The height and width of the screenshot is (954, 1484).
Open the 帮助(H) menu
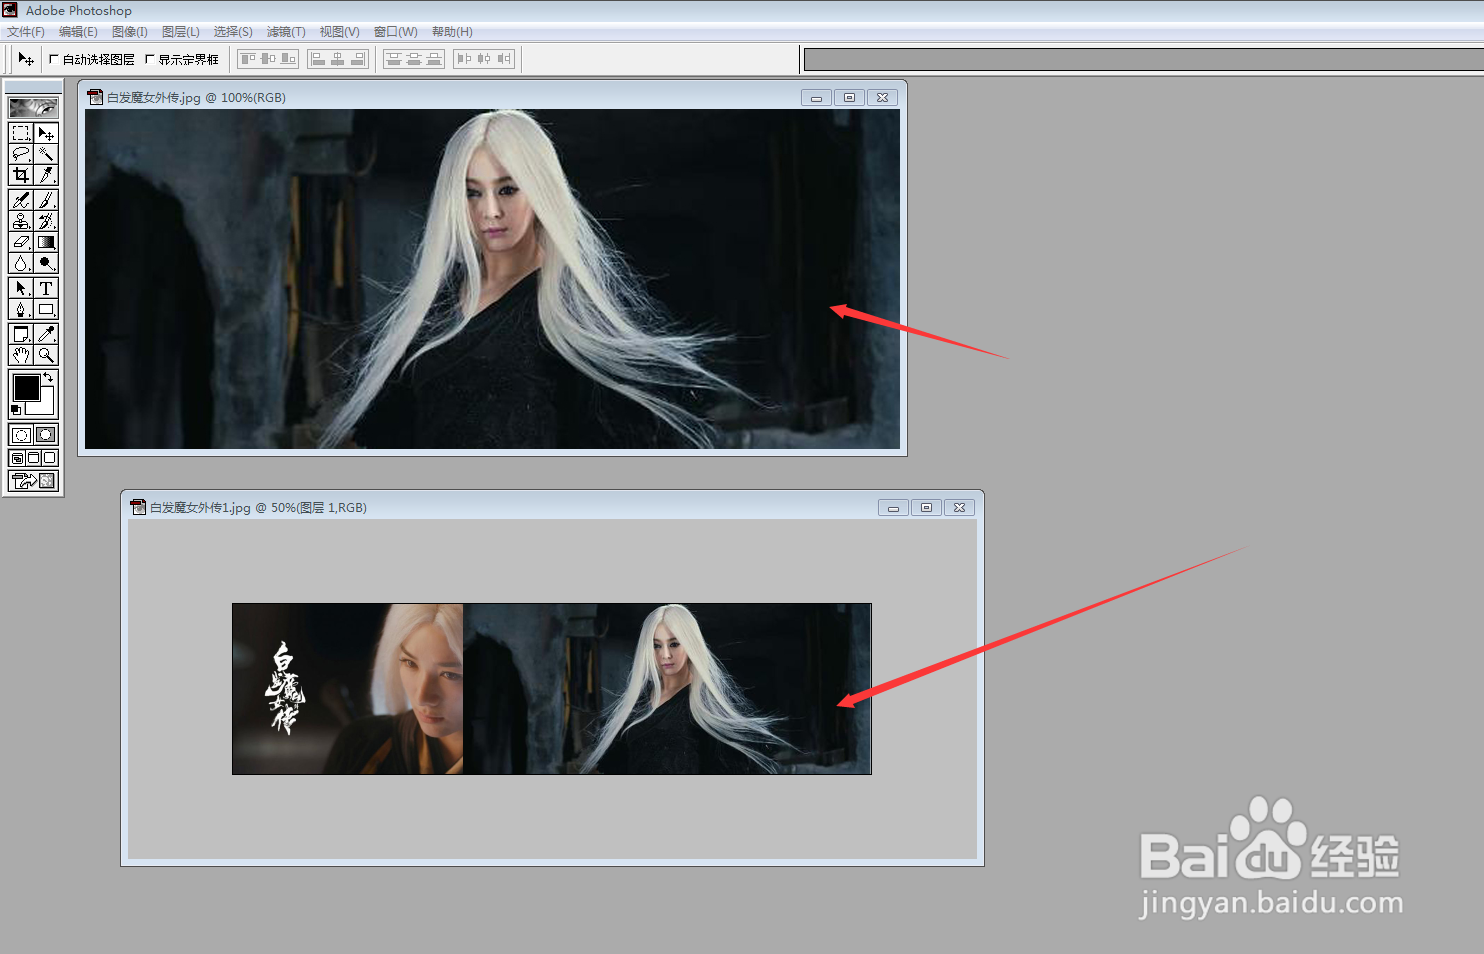click(x=452, y=32)
